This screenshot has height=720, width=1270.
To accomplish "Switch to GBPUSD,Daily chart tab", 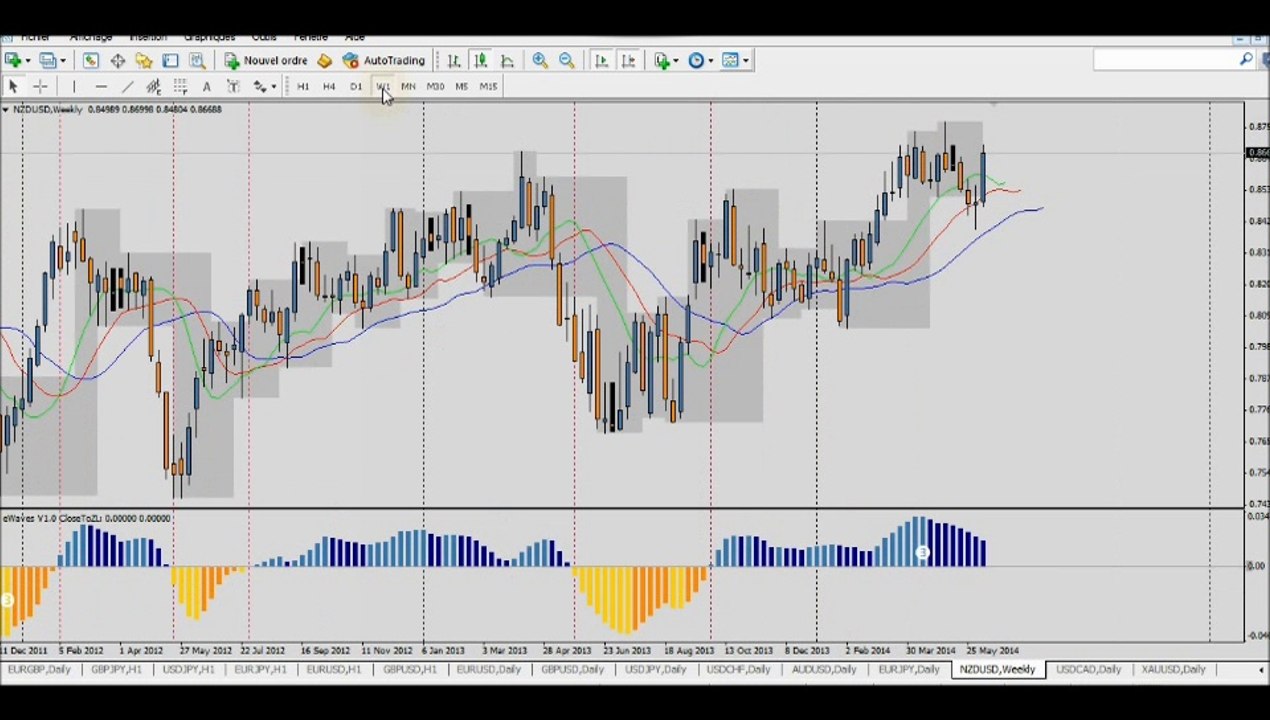I will point(572,669).
